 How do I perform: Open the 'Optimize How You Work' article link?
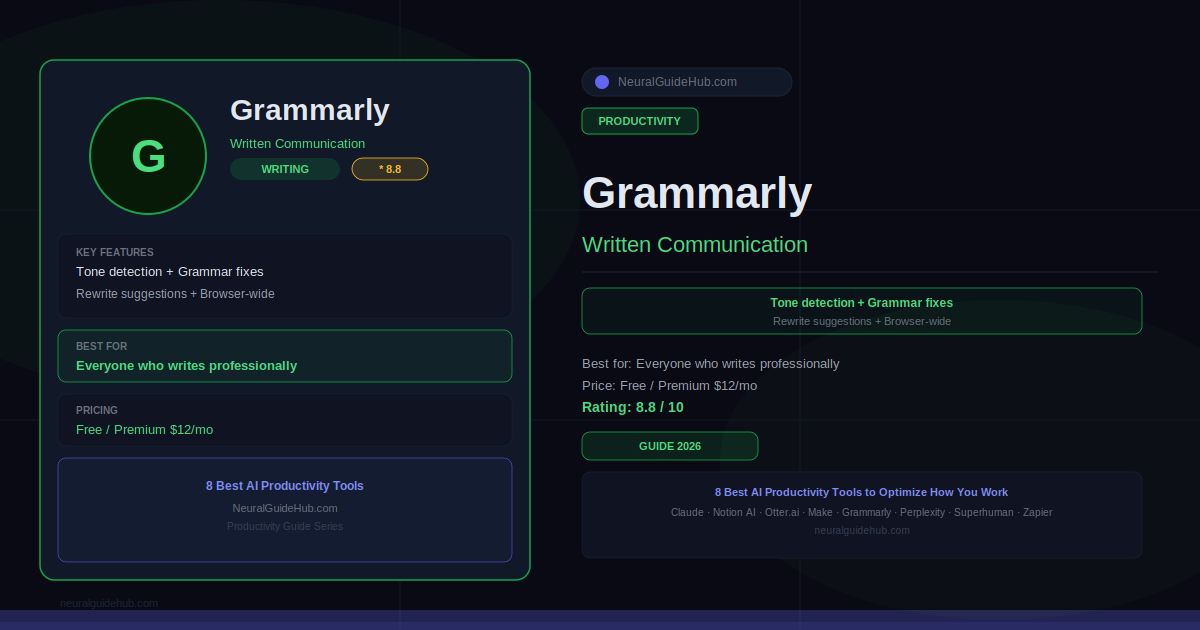(861, 492)
